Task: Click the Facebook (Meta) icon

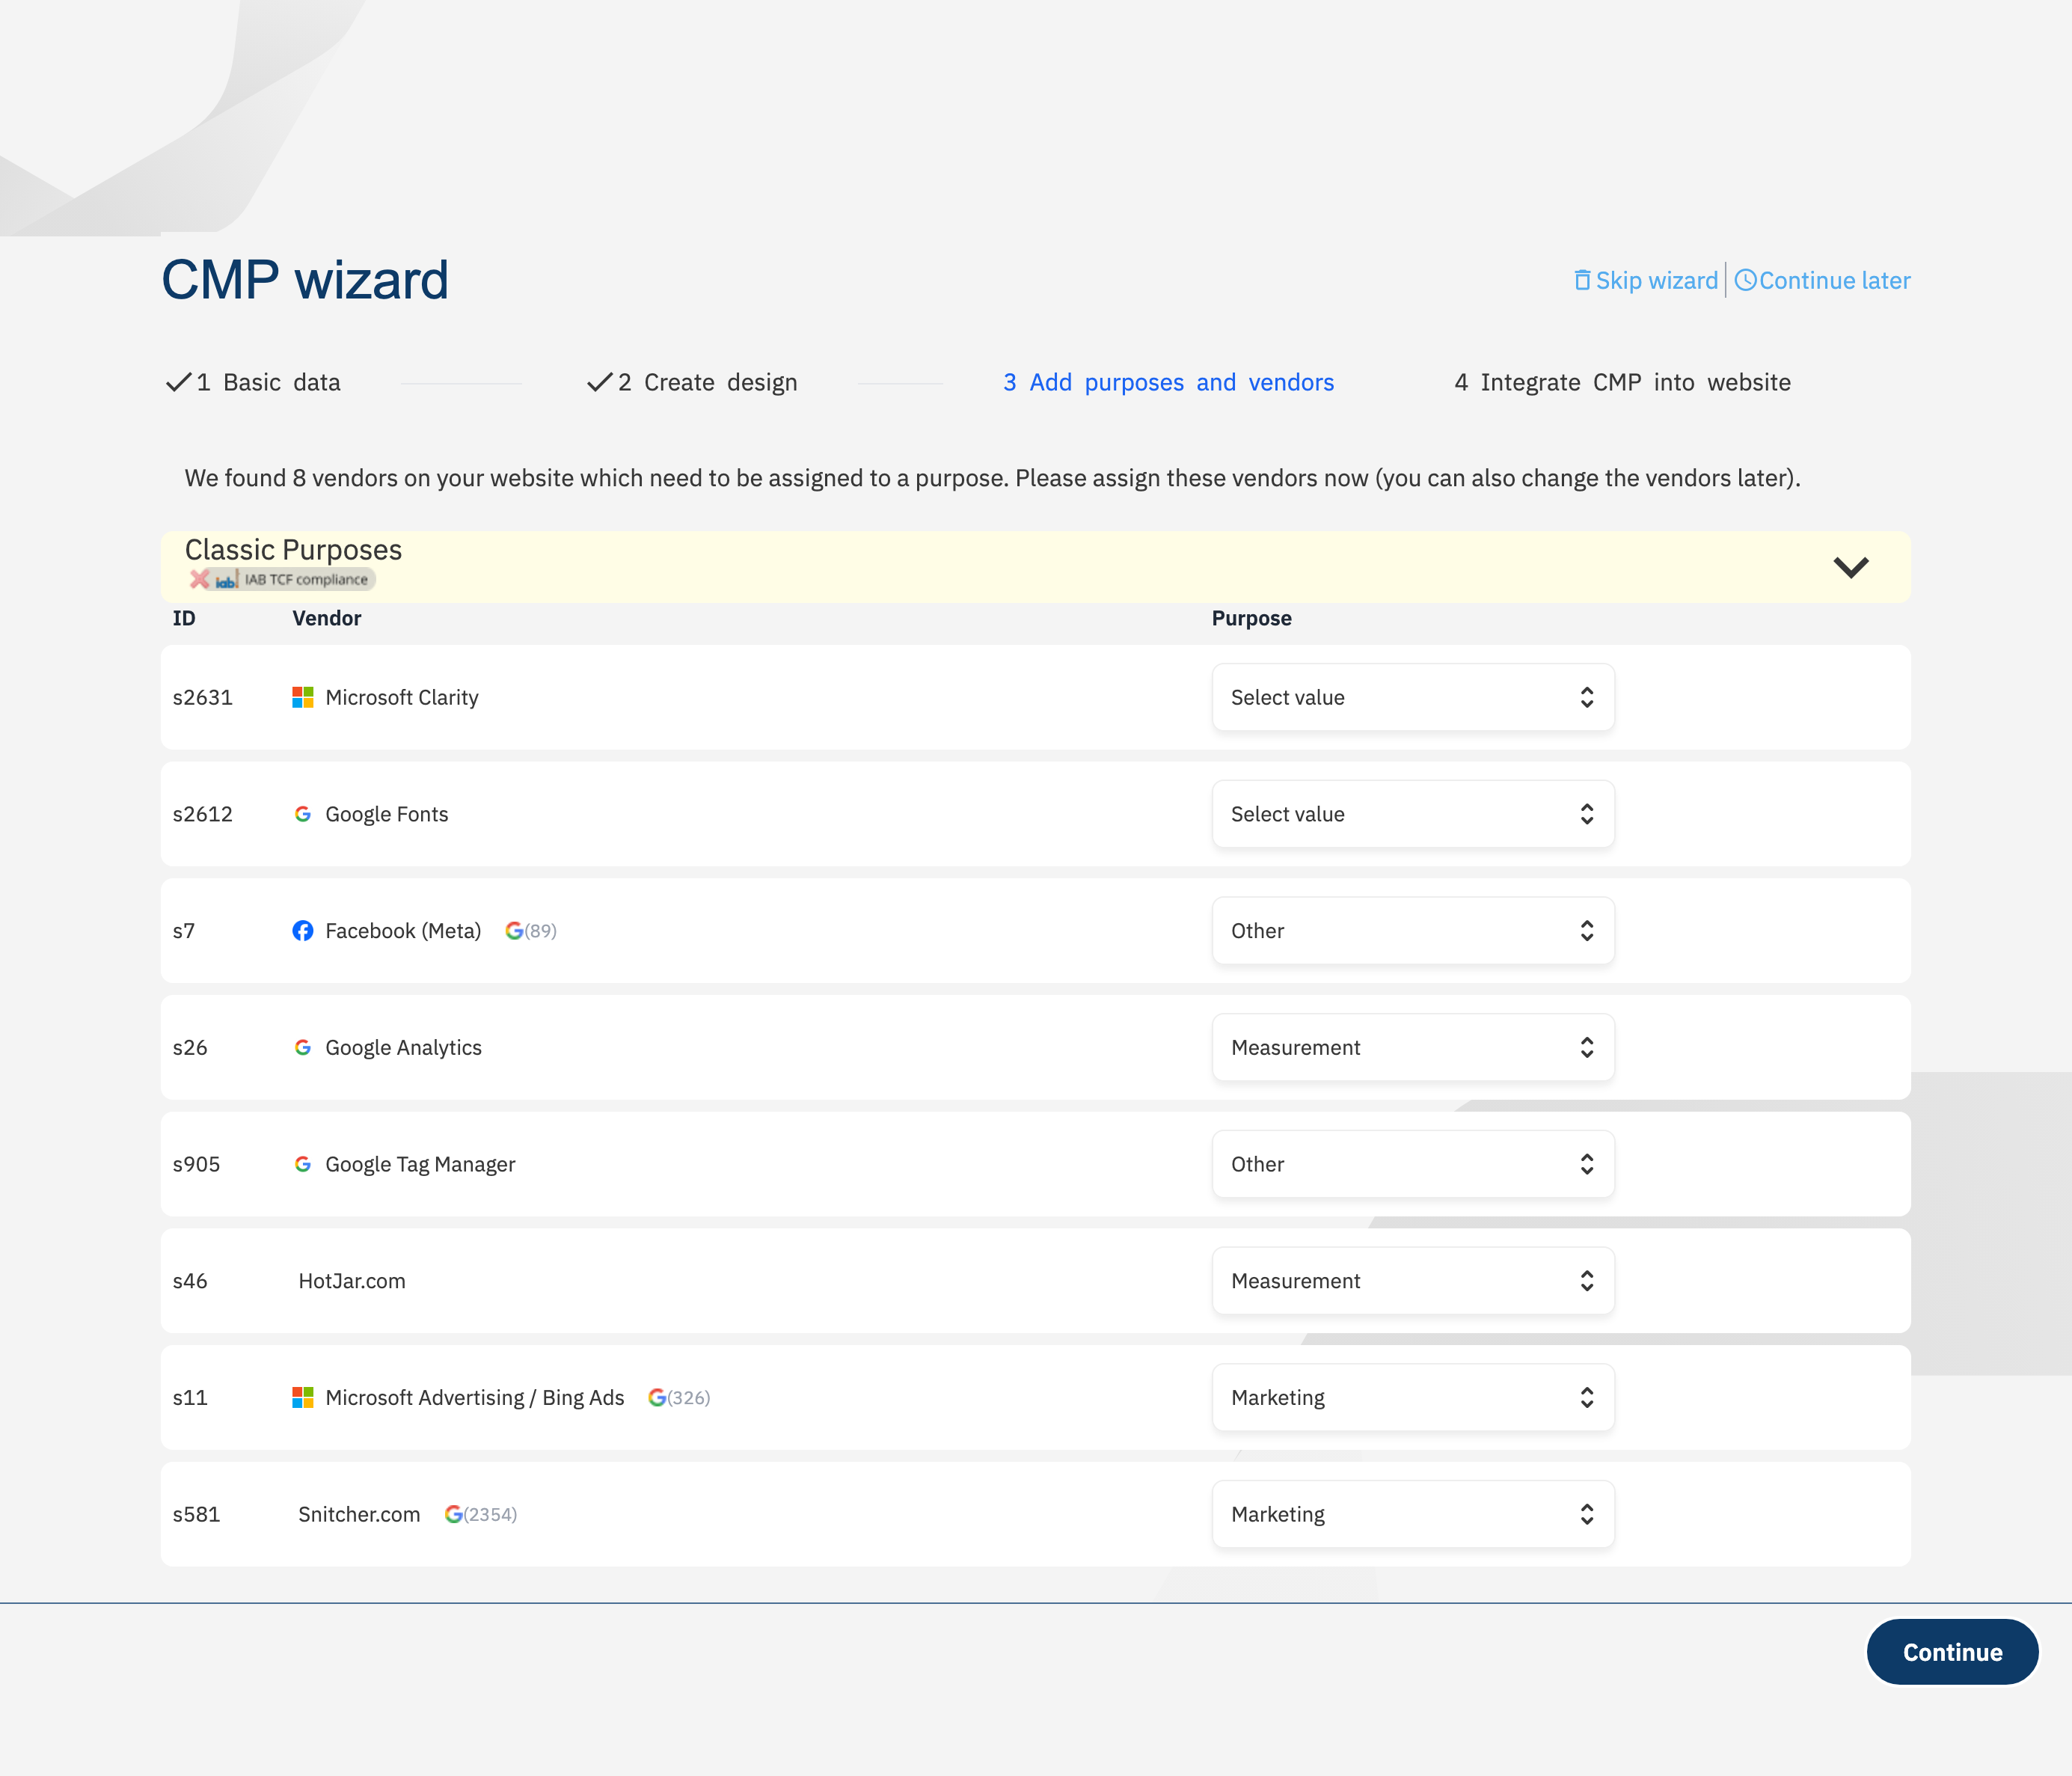Action: coord(302,930)
